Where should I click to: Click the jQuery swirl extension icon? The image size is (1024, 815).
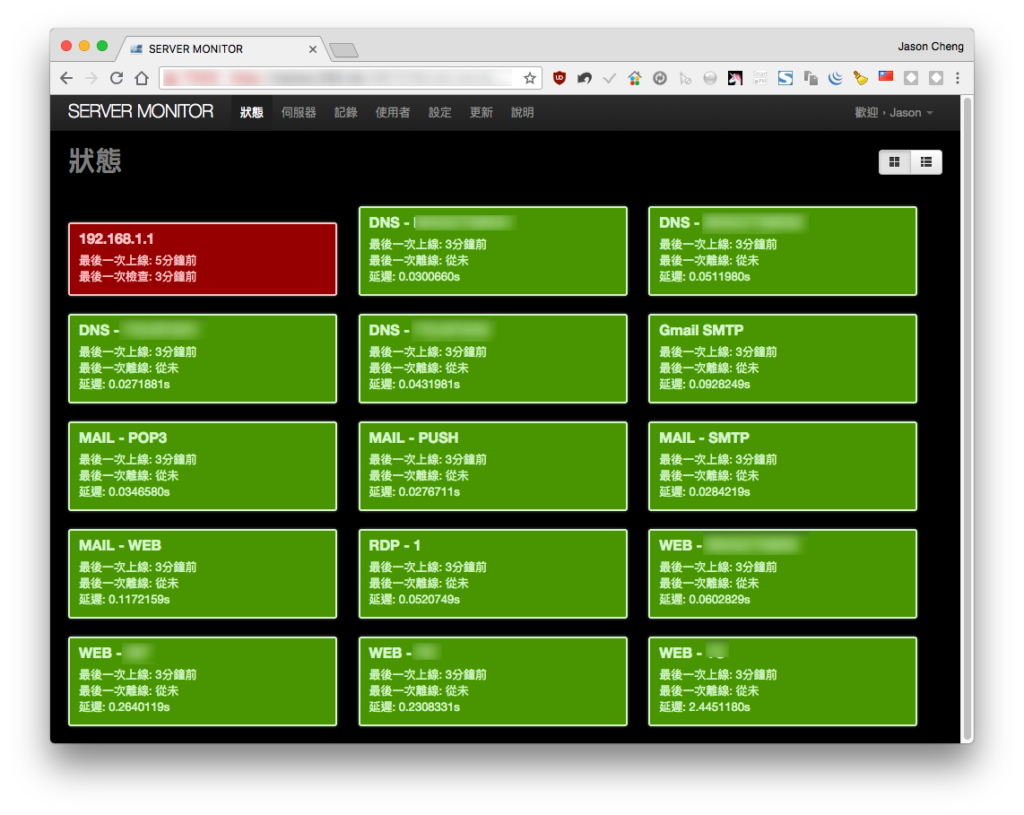(835, 78)
